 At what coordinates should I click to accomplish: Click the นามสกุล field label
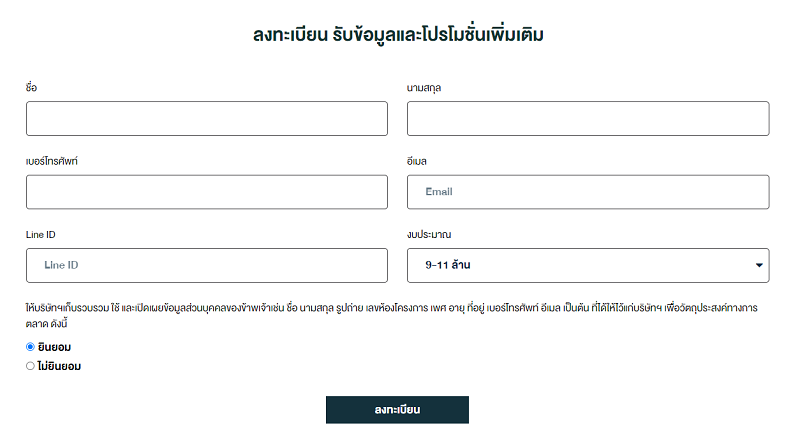click(423, 88)
